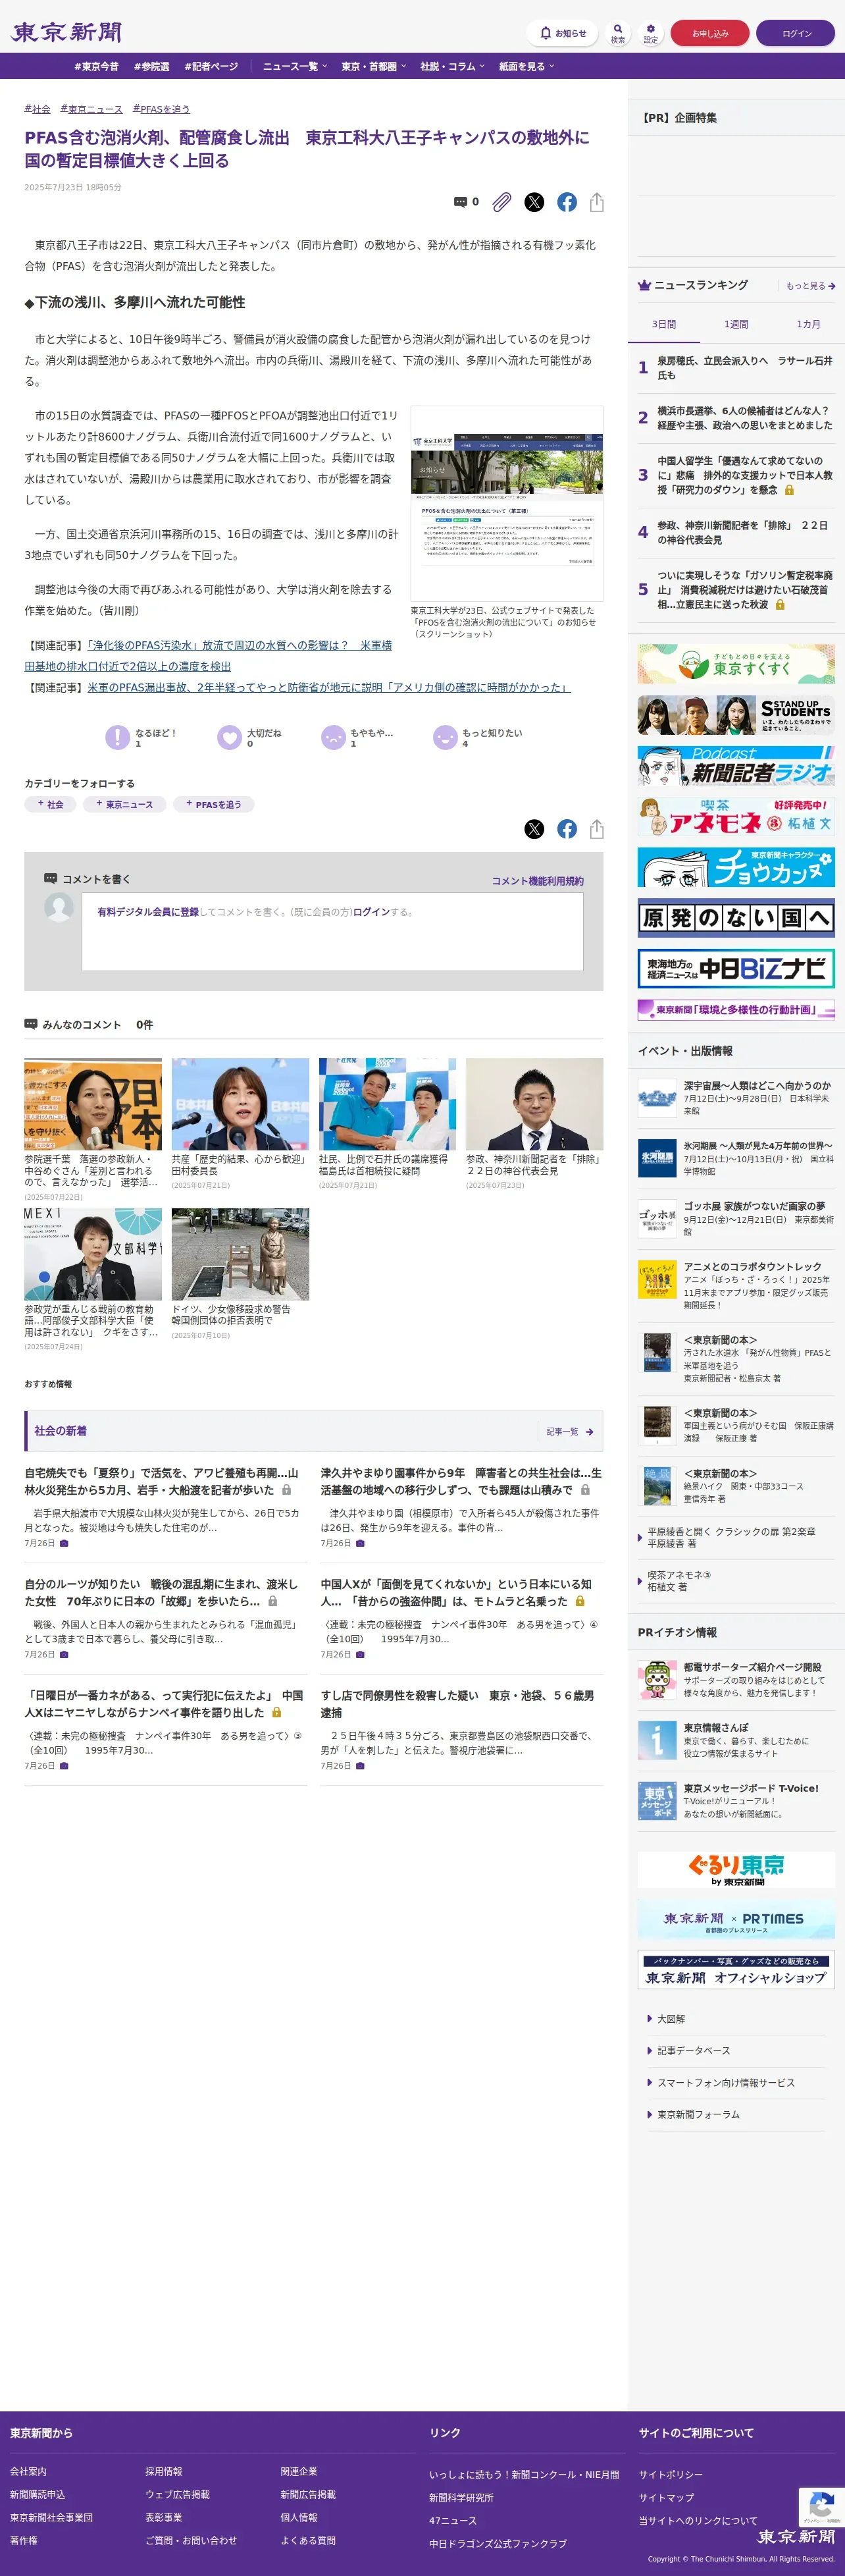This screenshot has height=2576, width=845.
Task: Click the 検索 magnifier icon in header
Action: [x=618, y=33]
